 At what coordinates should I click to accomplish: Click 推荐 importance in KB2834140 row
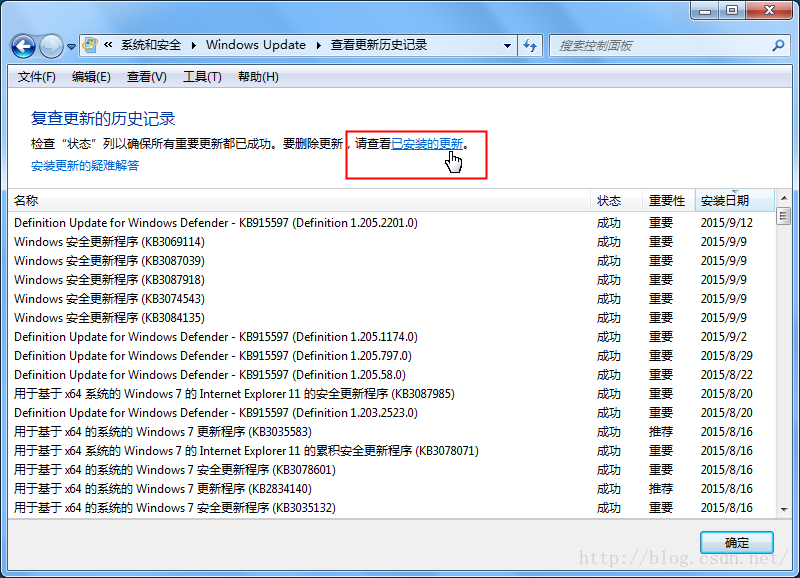[661, 489]
